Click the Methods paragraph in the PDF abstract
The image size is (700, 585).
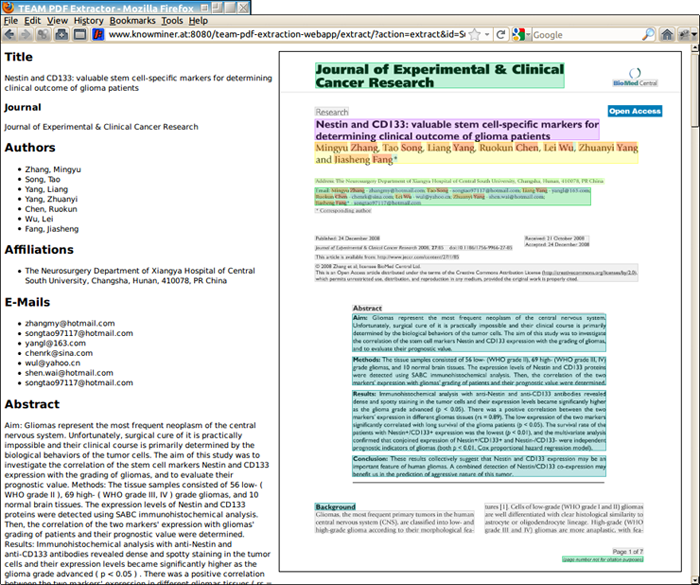pyautogui.click(x=479, y=371)
